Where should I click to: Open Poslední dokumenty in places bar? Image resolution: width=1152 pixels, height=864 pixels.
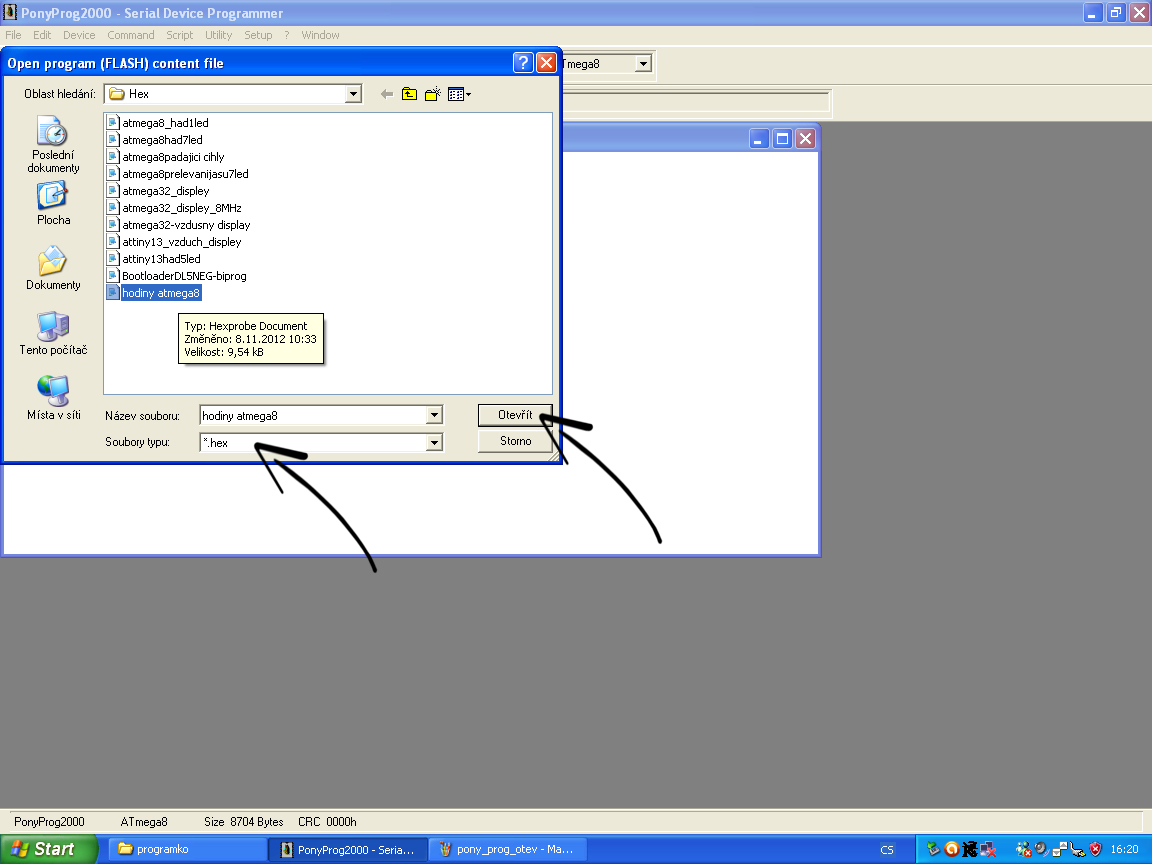(x=53, y=145)
